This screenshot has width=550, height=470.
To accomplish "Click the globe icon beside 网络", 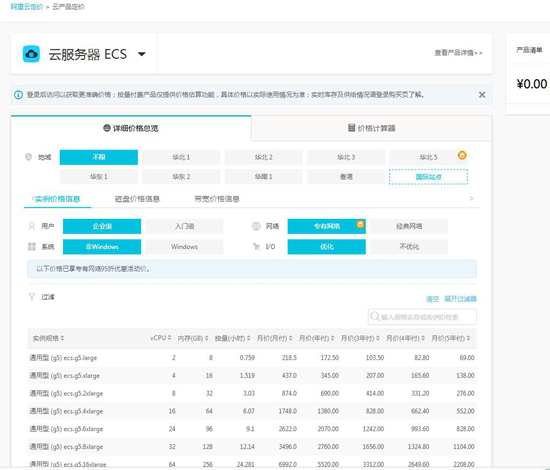I will [x=256, y=226].
